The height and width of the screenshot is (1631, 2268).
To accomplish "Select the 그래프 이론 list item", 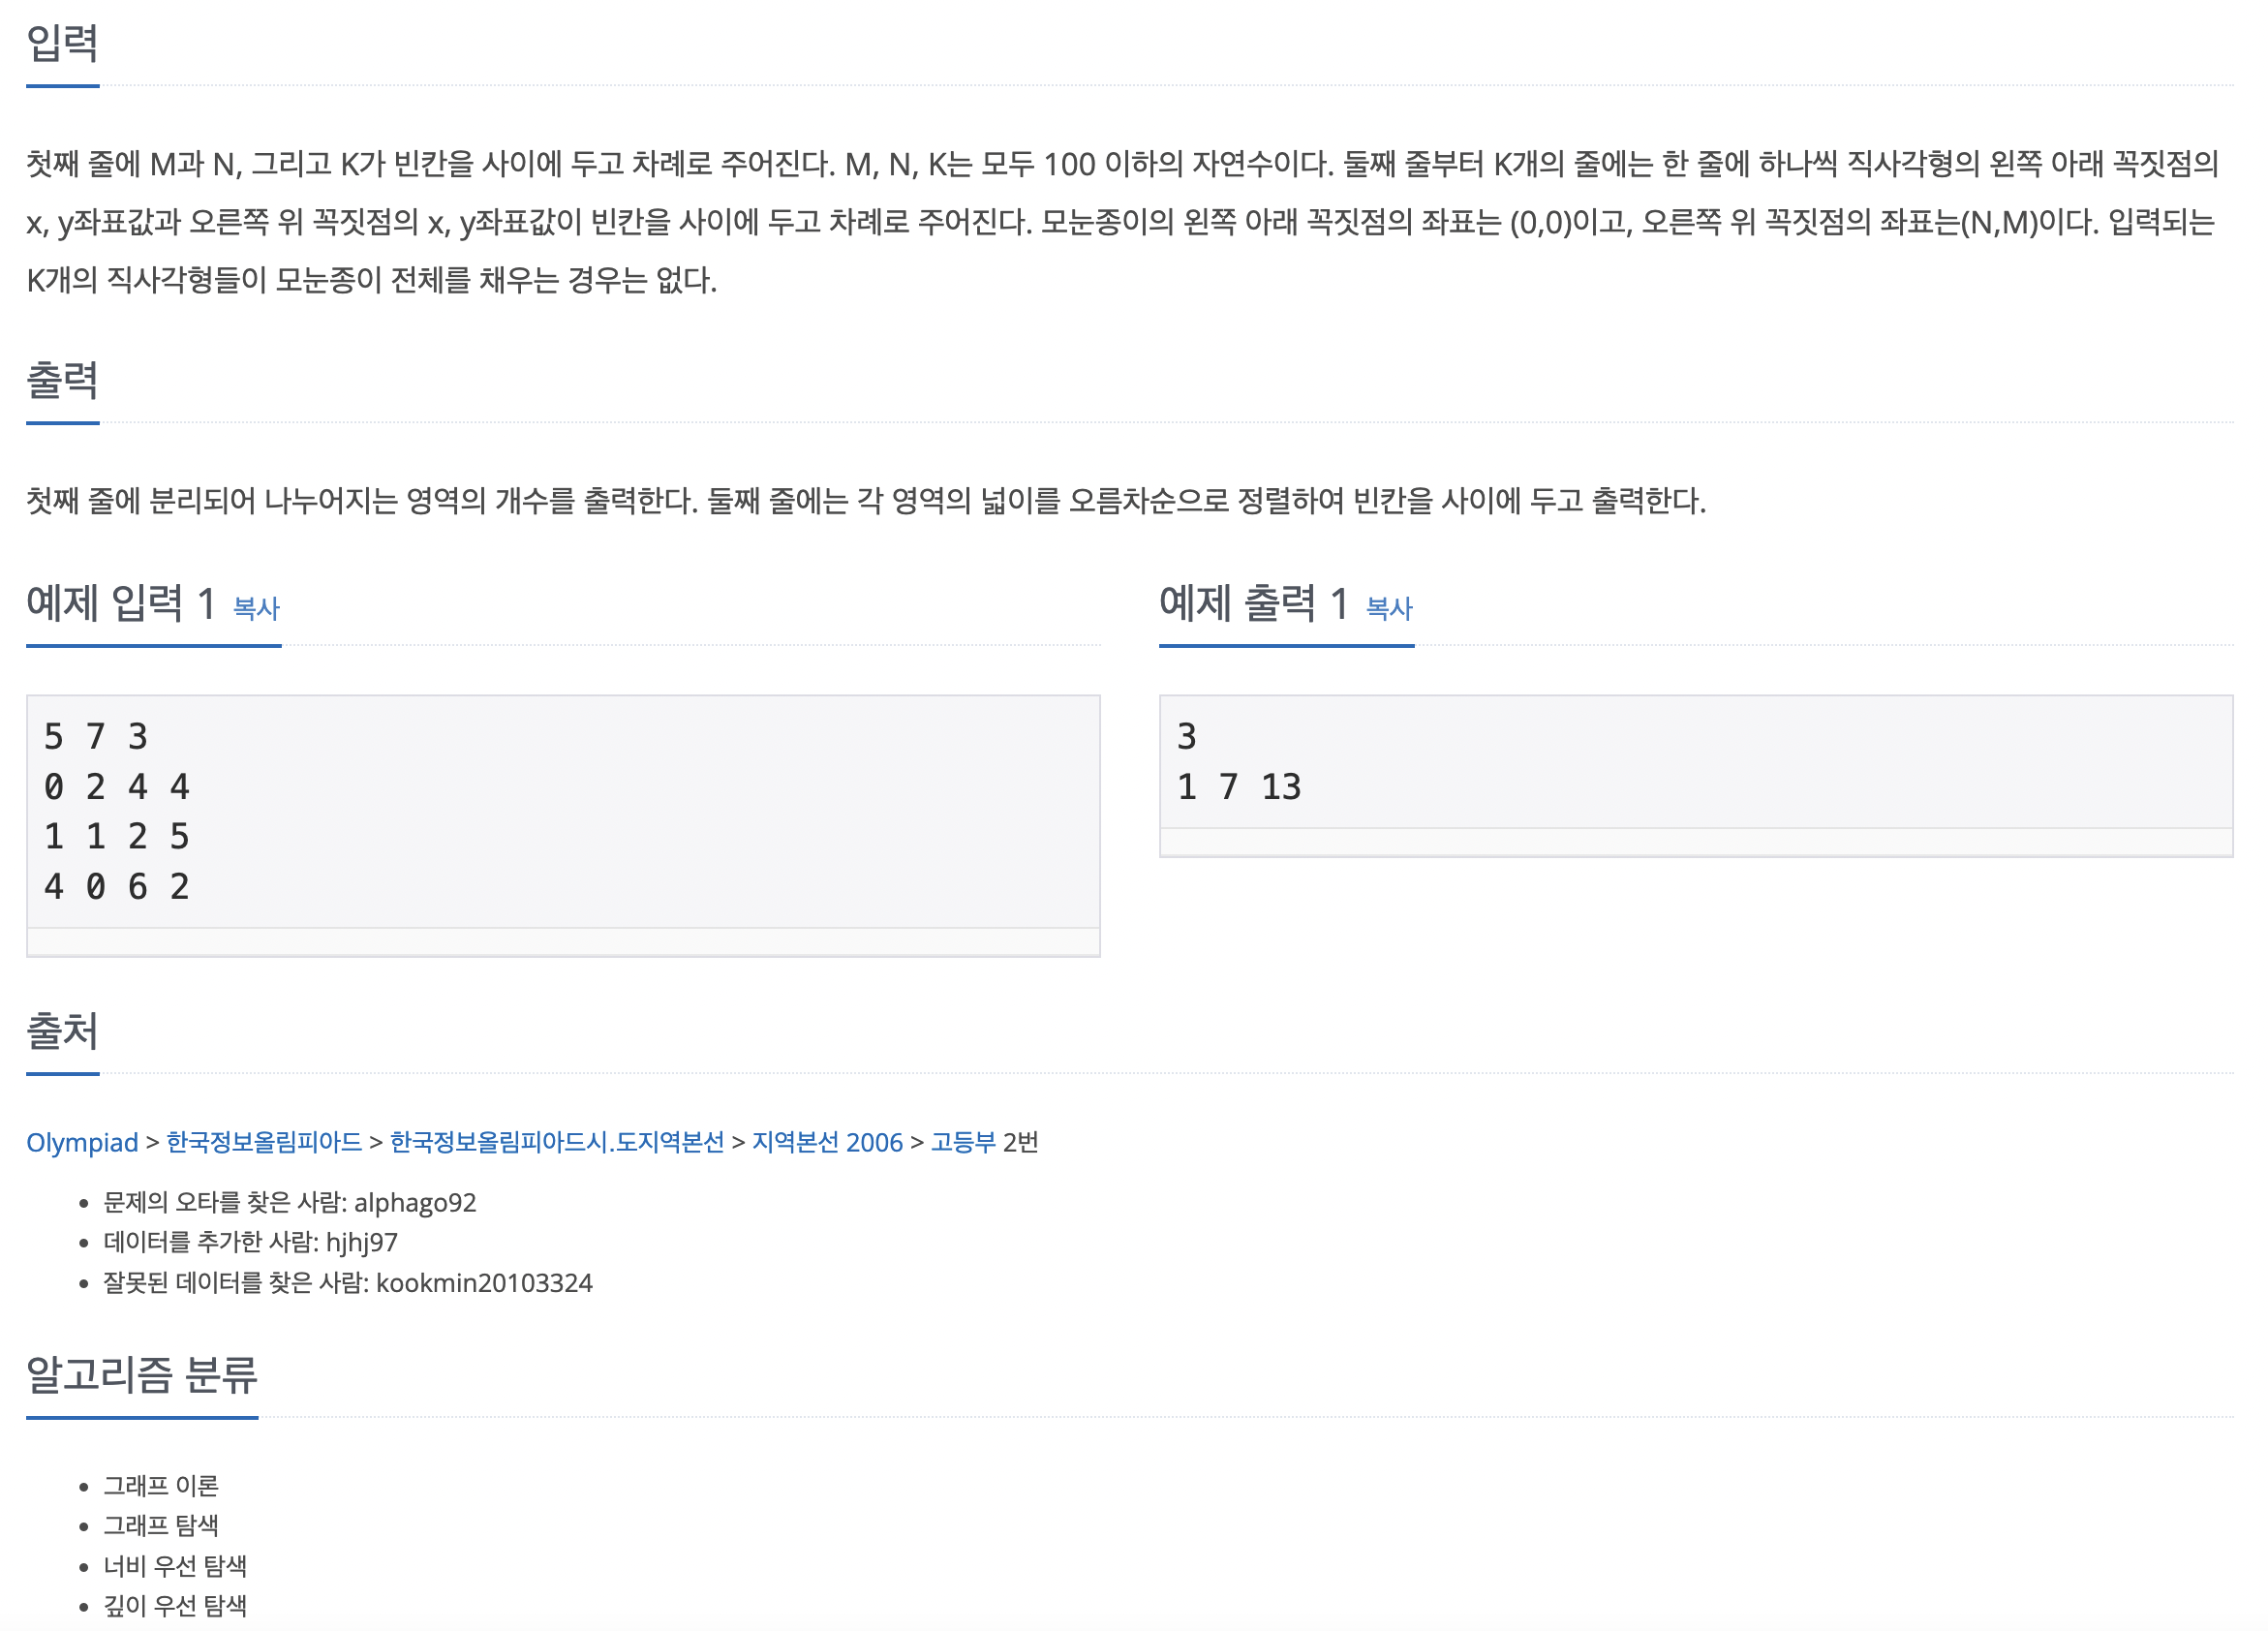I will [161, 1486].
